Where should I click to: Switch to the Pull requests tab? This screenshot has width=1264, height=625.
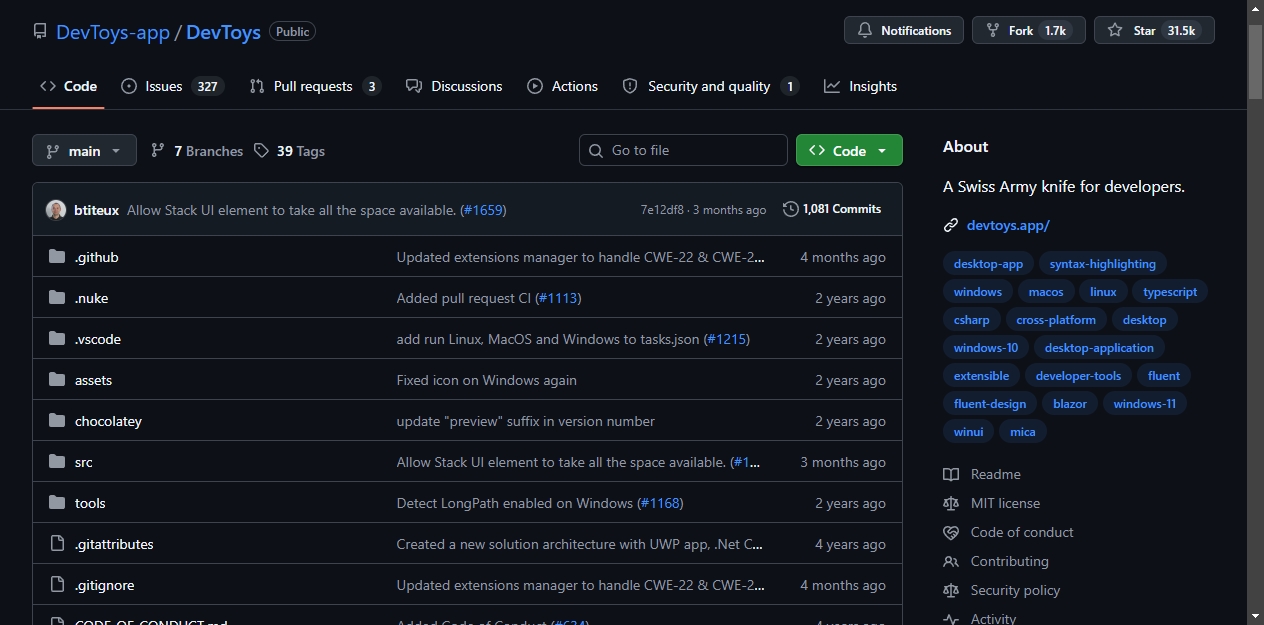315,86
